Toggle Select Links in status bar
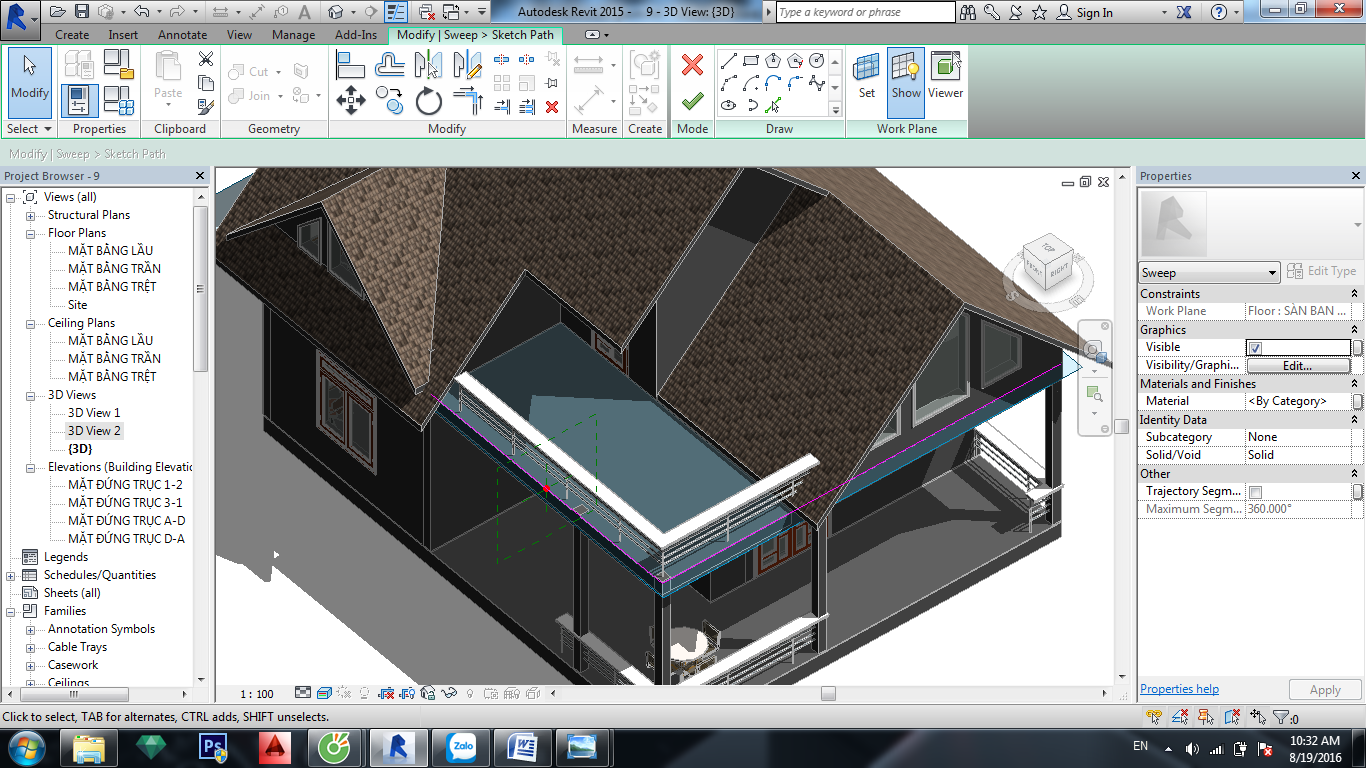Screen dimensions: 1366x768 (x=1154, y=717)
